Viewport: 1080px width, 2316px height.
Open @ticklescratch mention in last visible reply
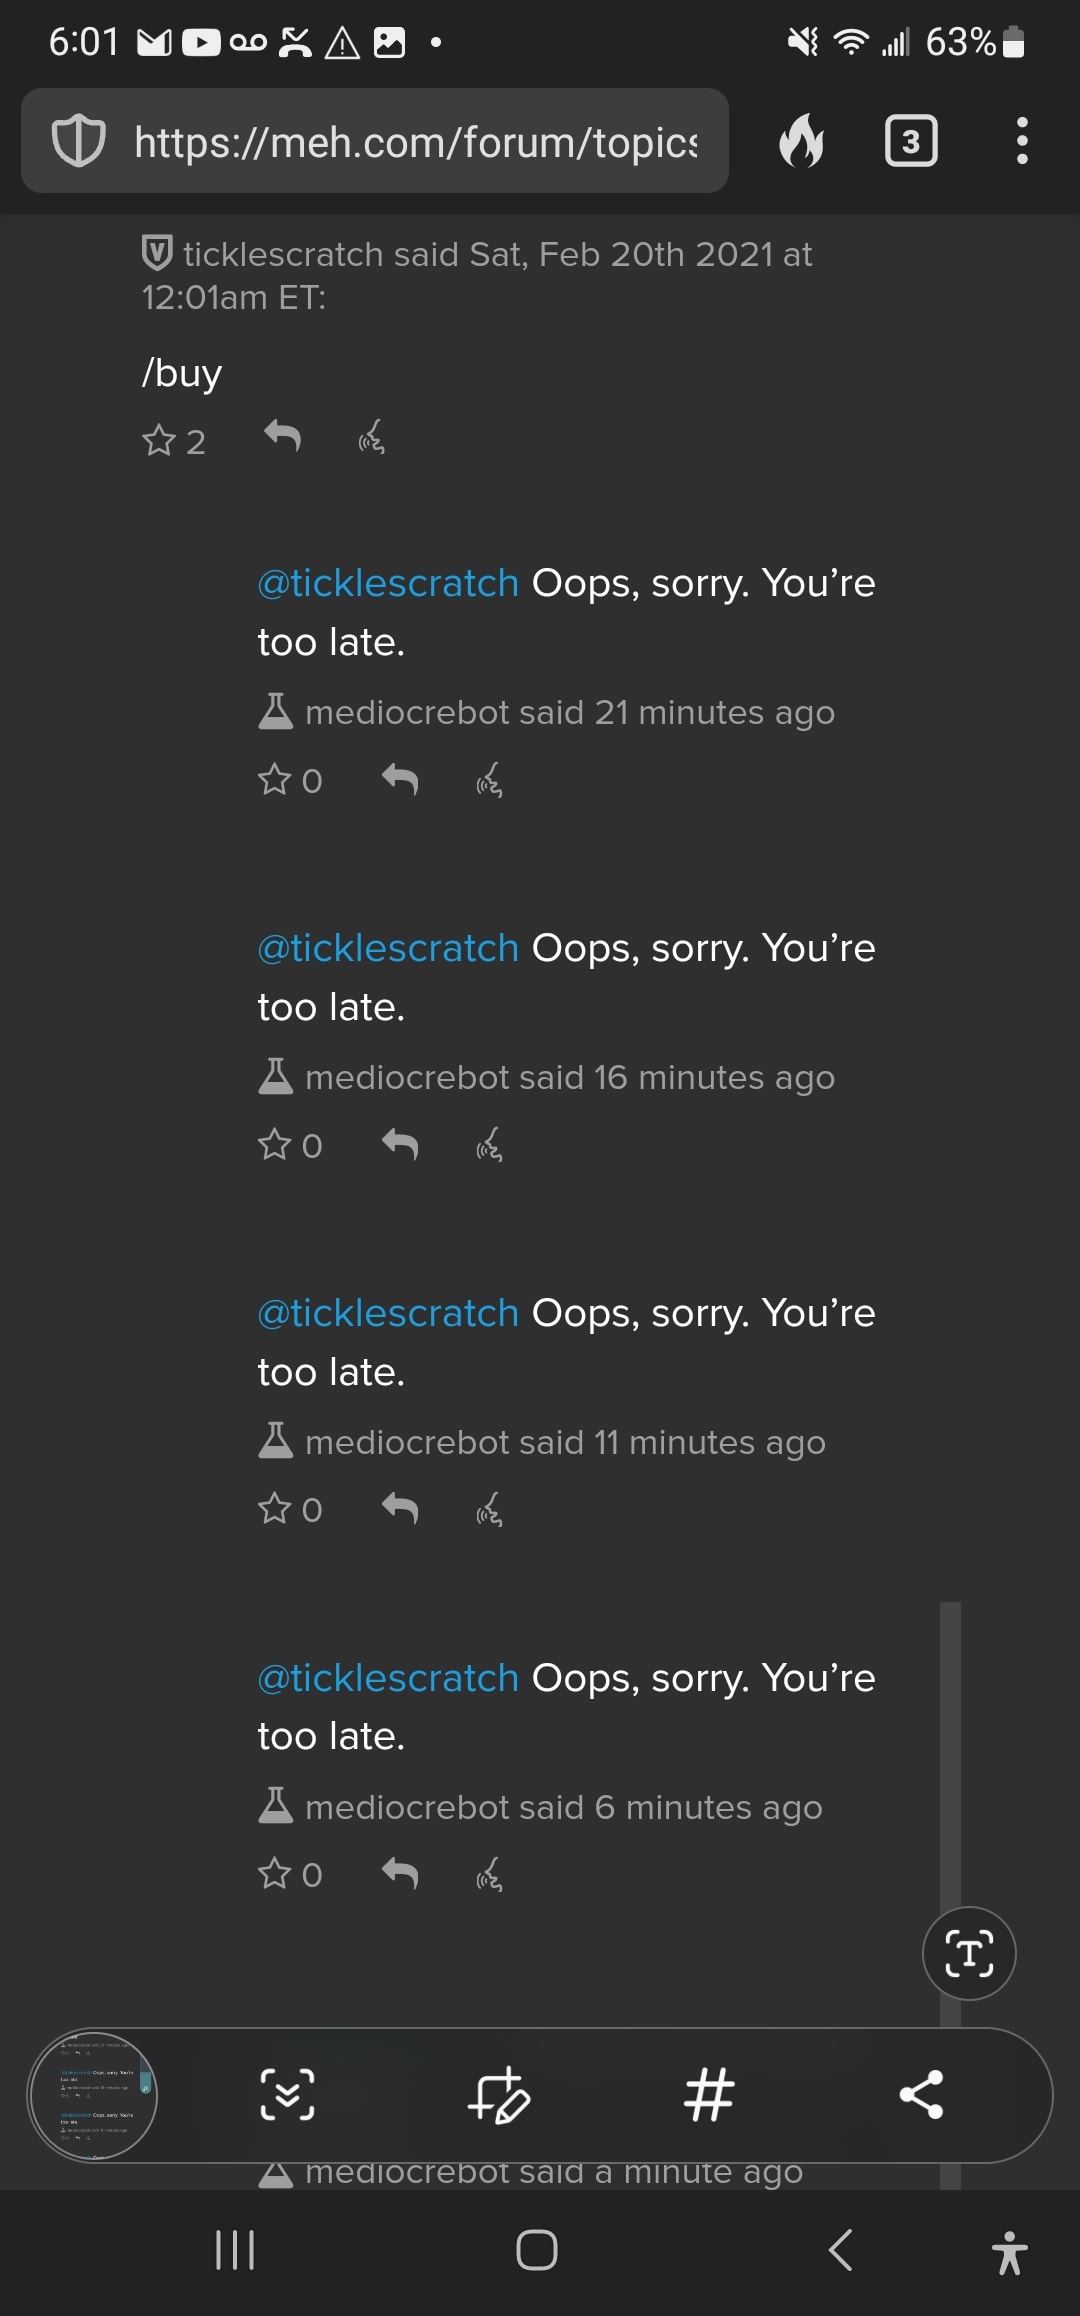[388, 1678]
